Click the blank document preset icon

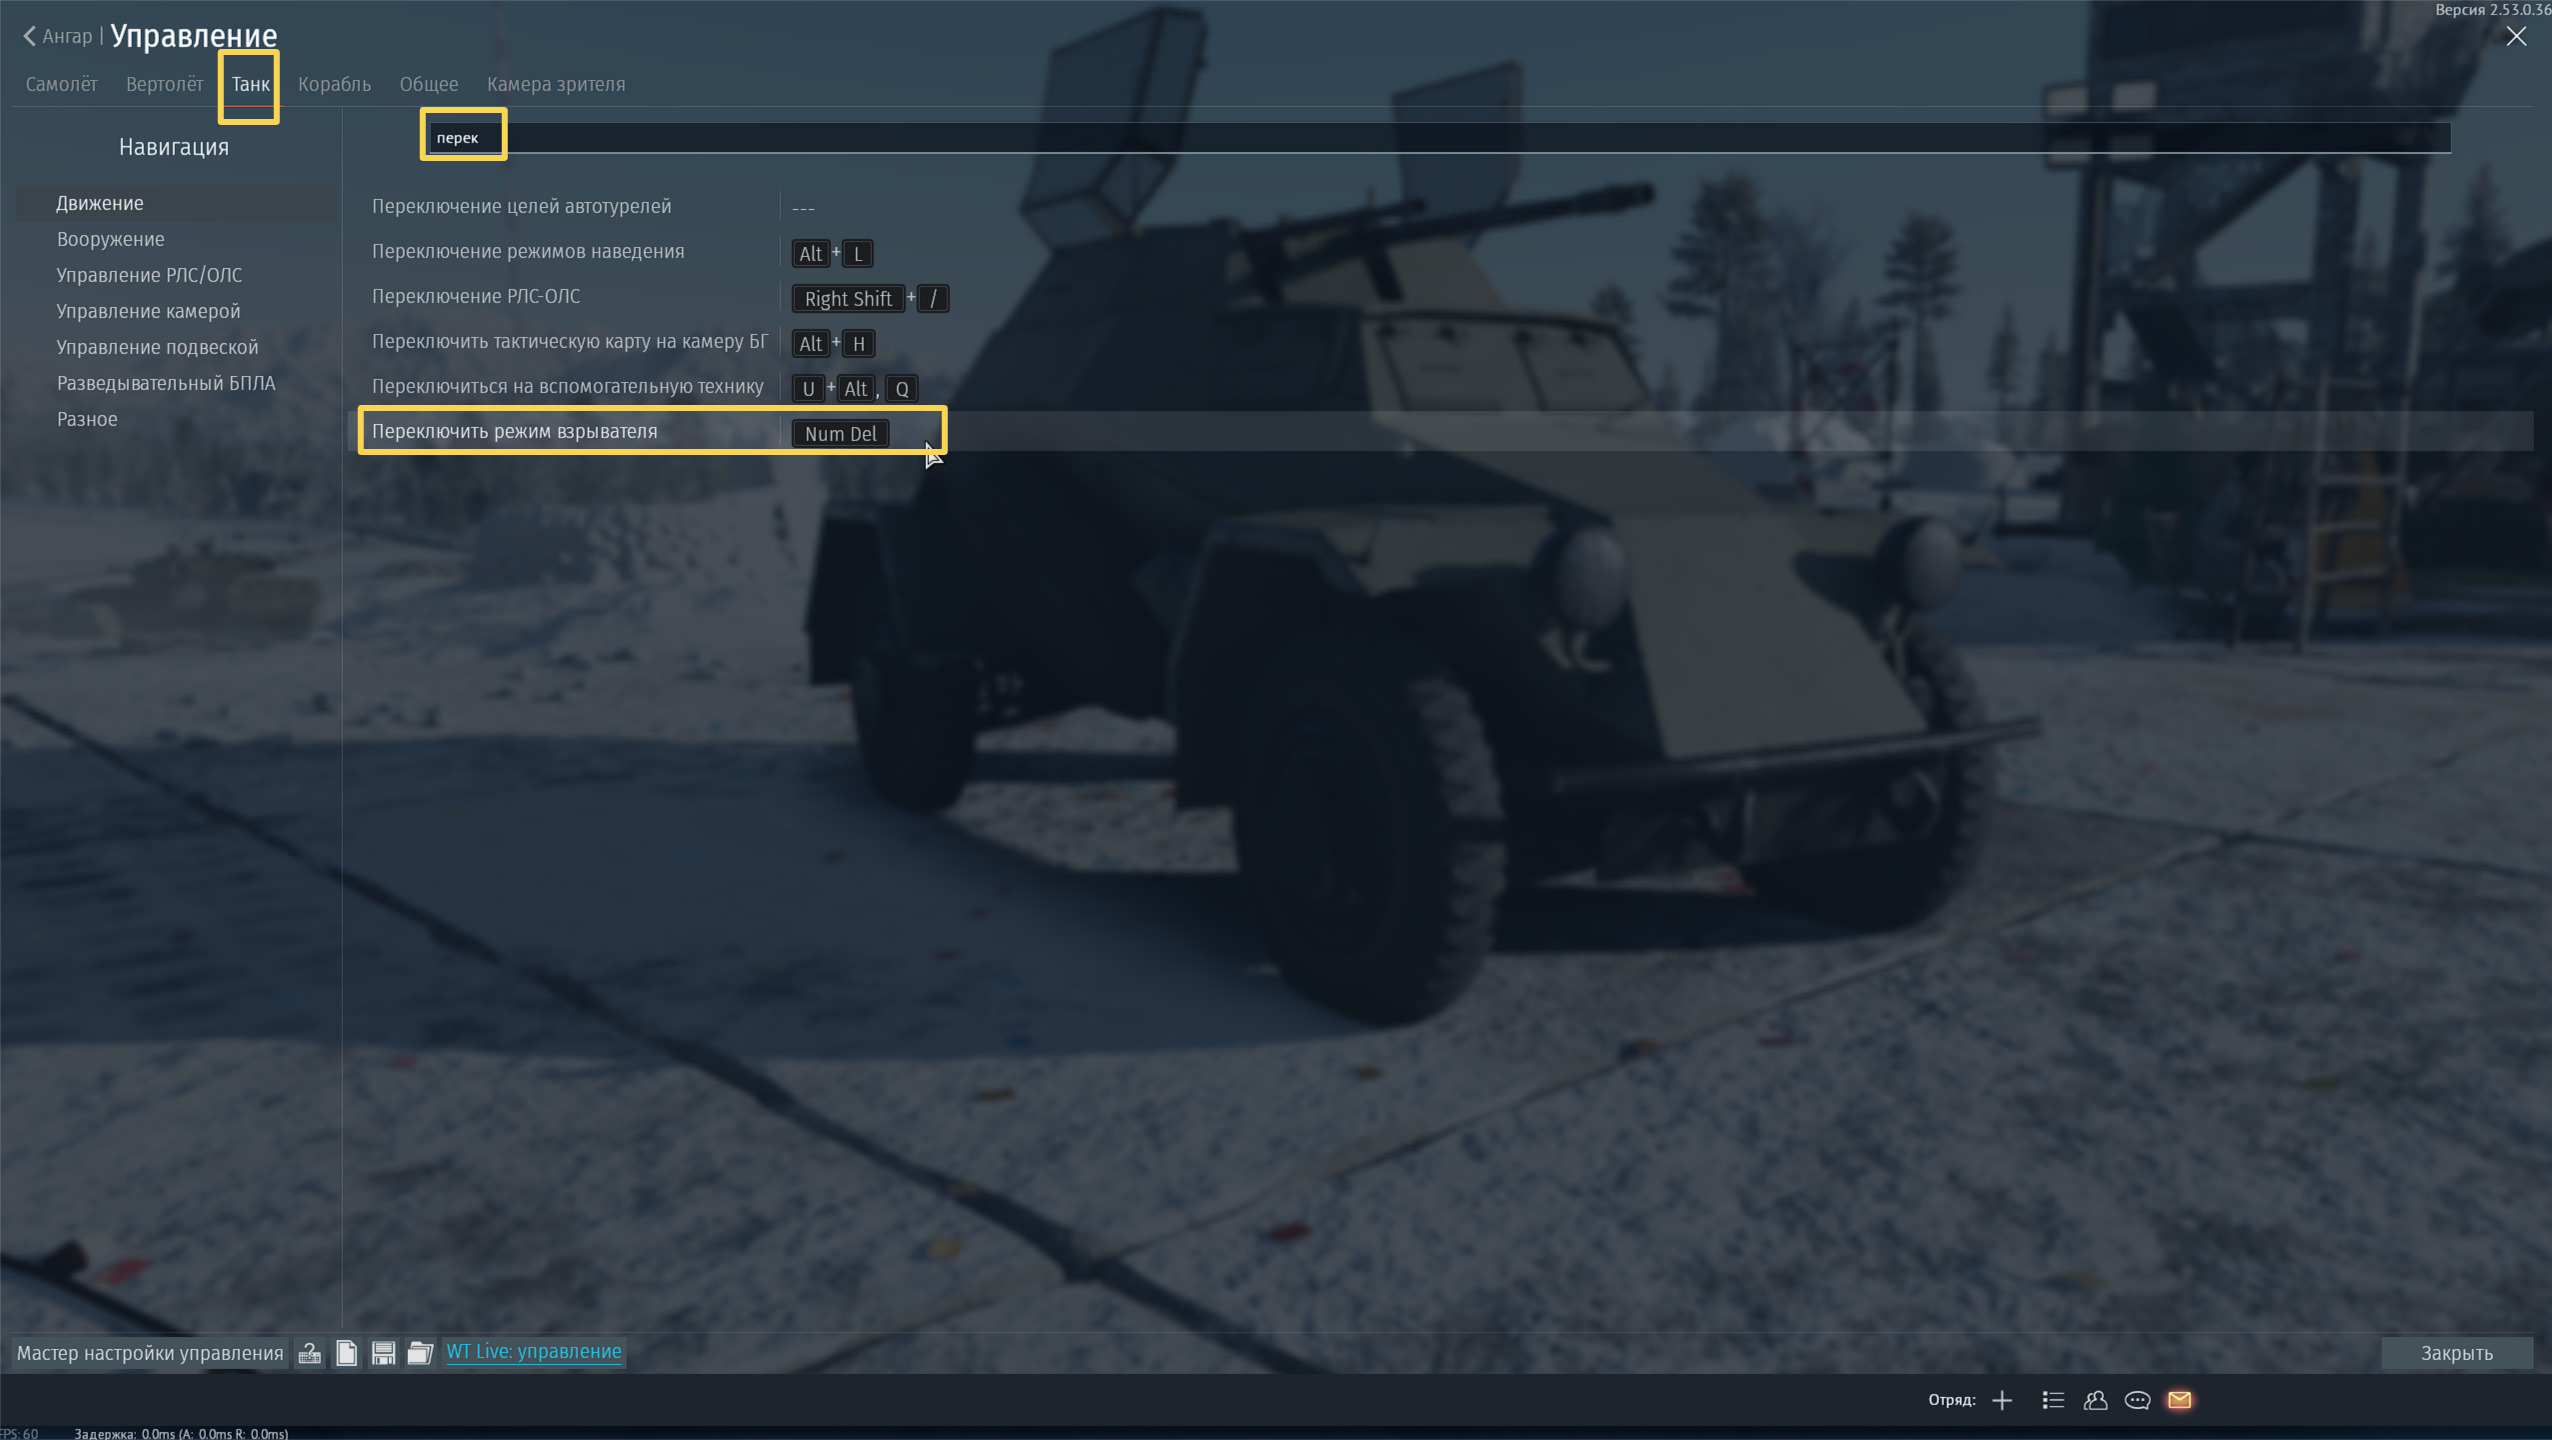(x=346, y=1353)
